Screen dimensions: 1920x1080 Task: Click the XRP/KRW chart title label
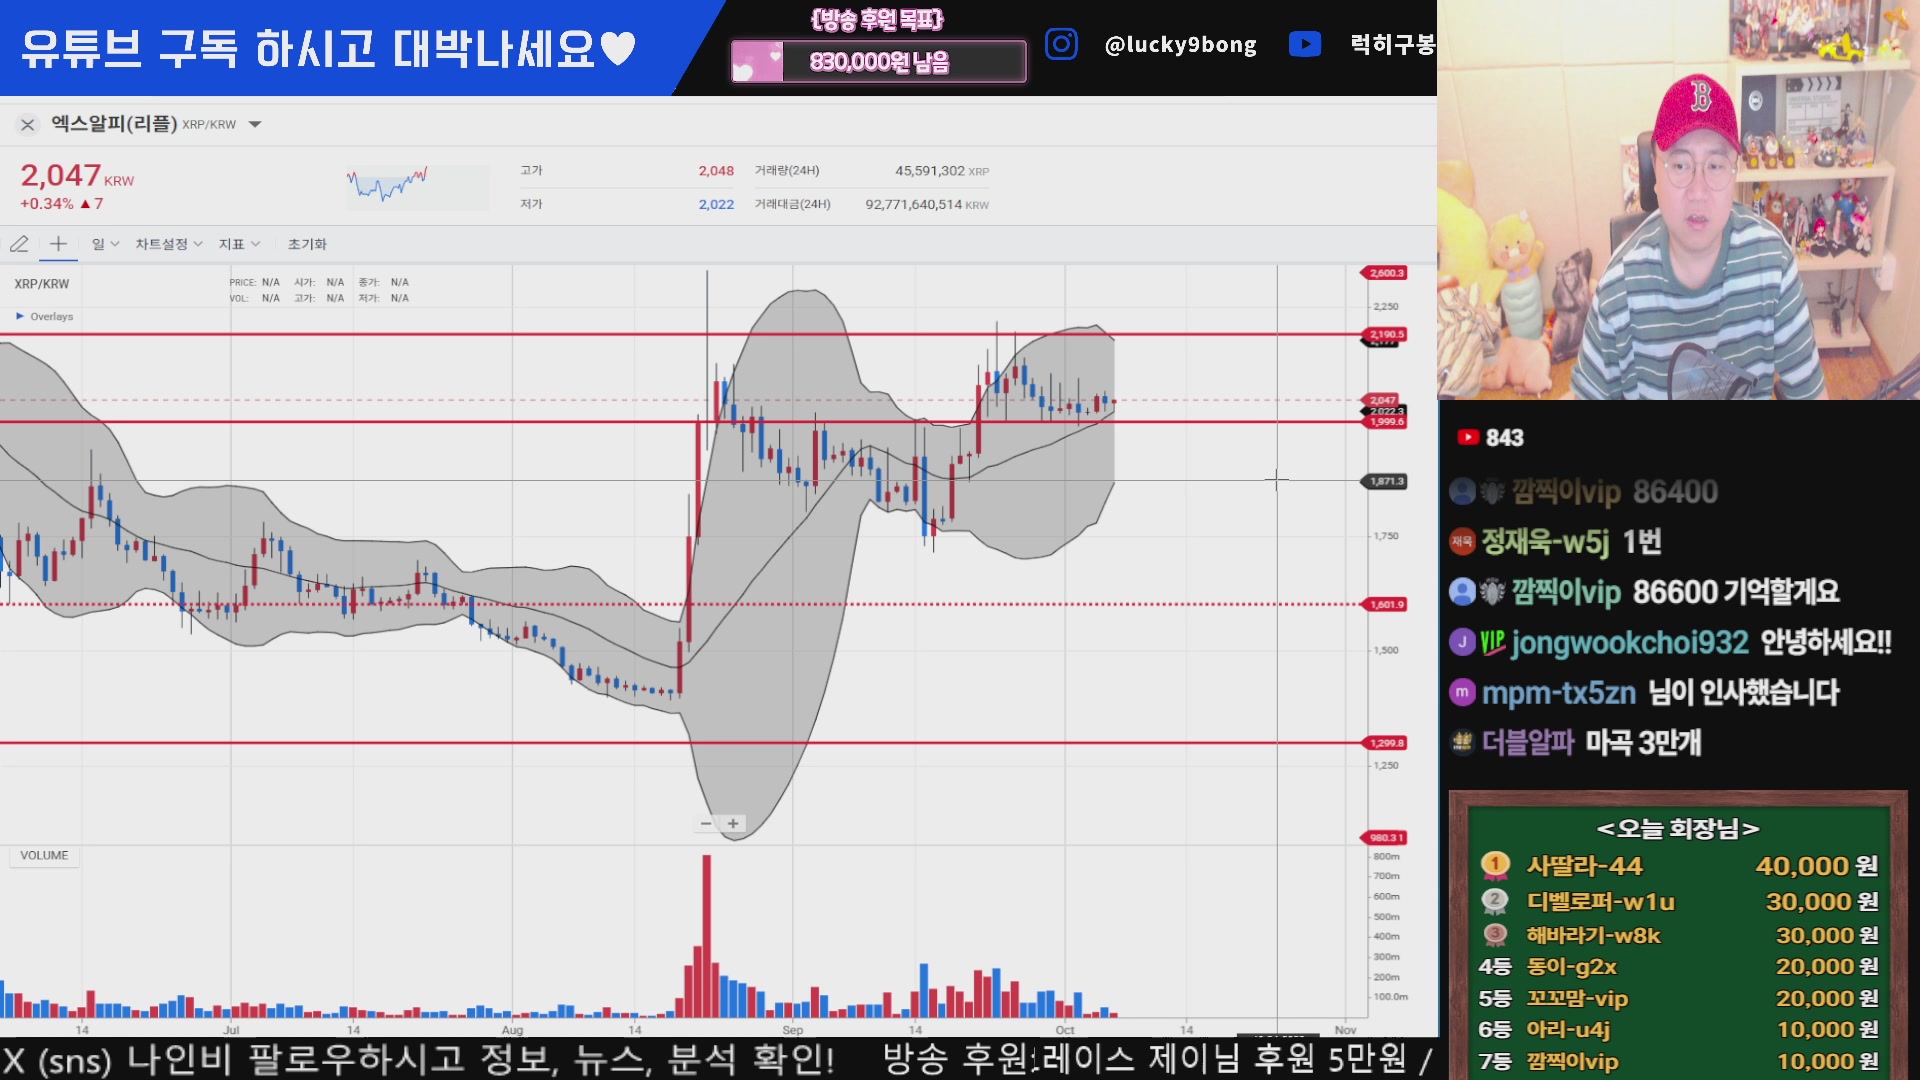[x=42, y=284]
